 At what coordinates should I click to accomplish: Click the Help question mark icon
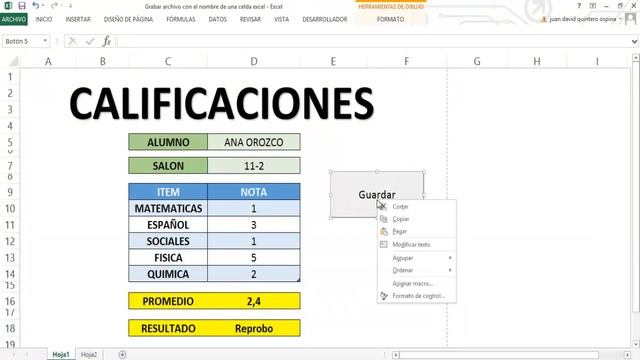[x=579, y=6]
